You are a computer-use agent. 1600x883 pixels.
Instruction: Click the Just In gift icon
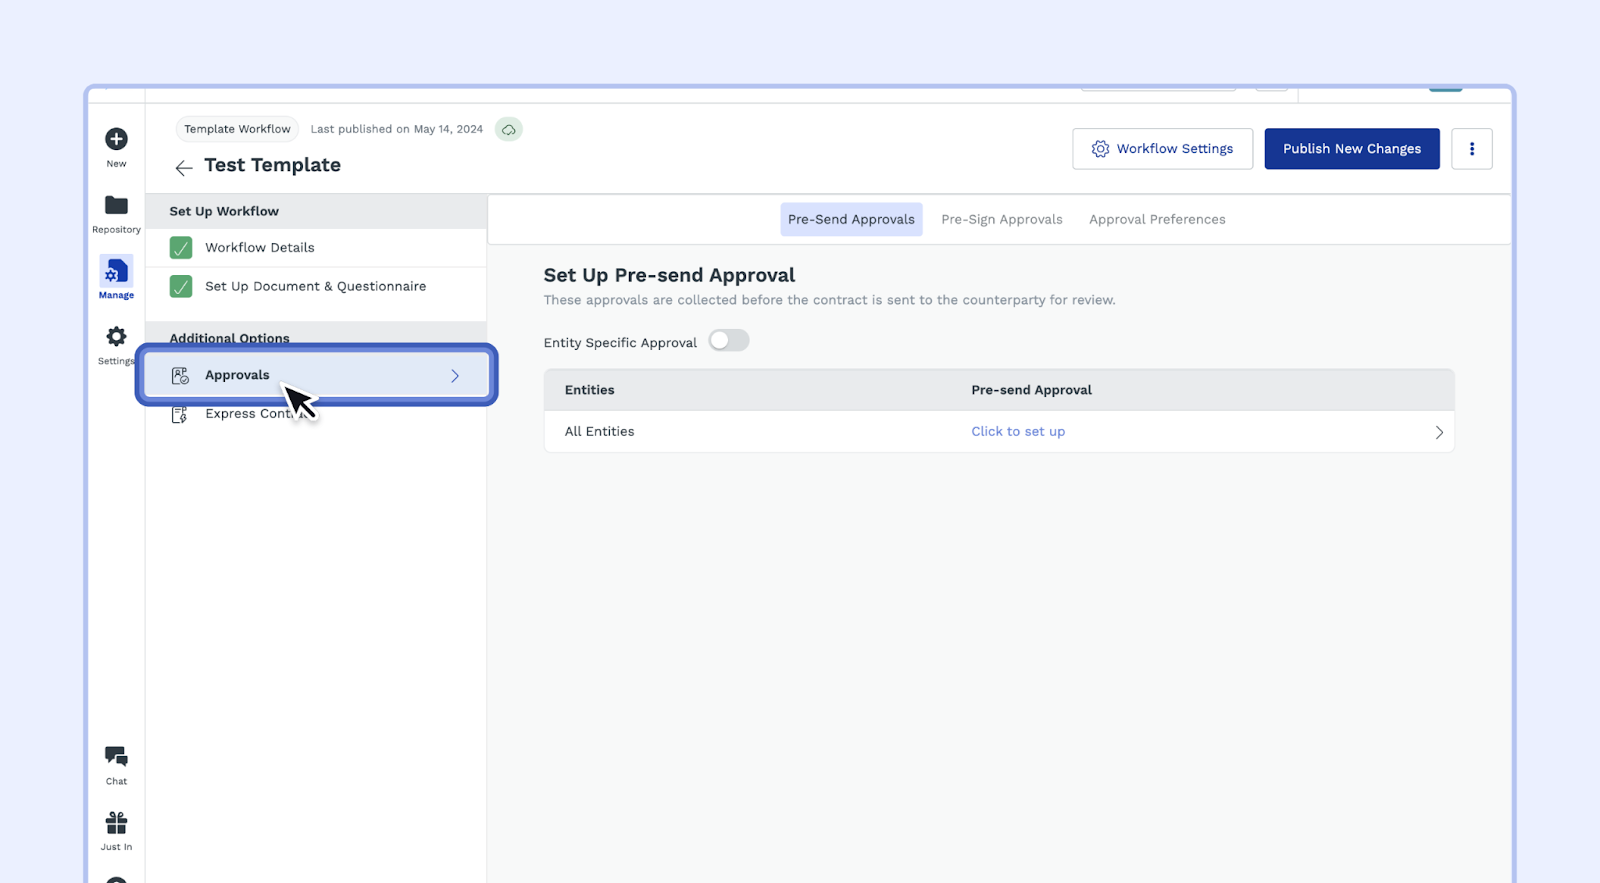(116, 823)
